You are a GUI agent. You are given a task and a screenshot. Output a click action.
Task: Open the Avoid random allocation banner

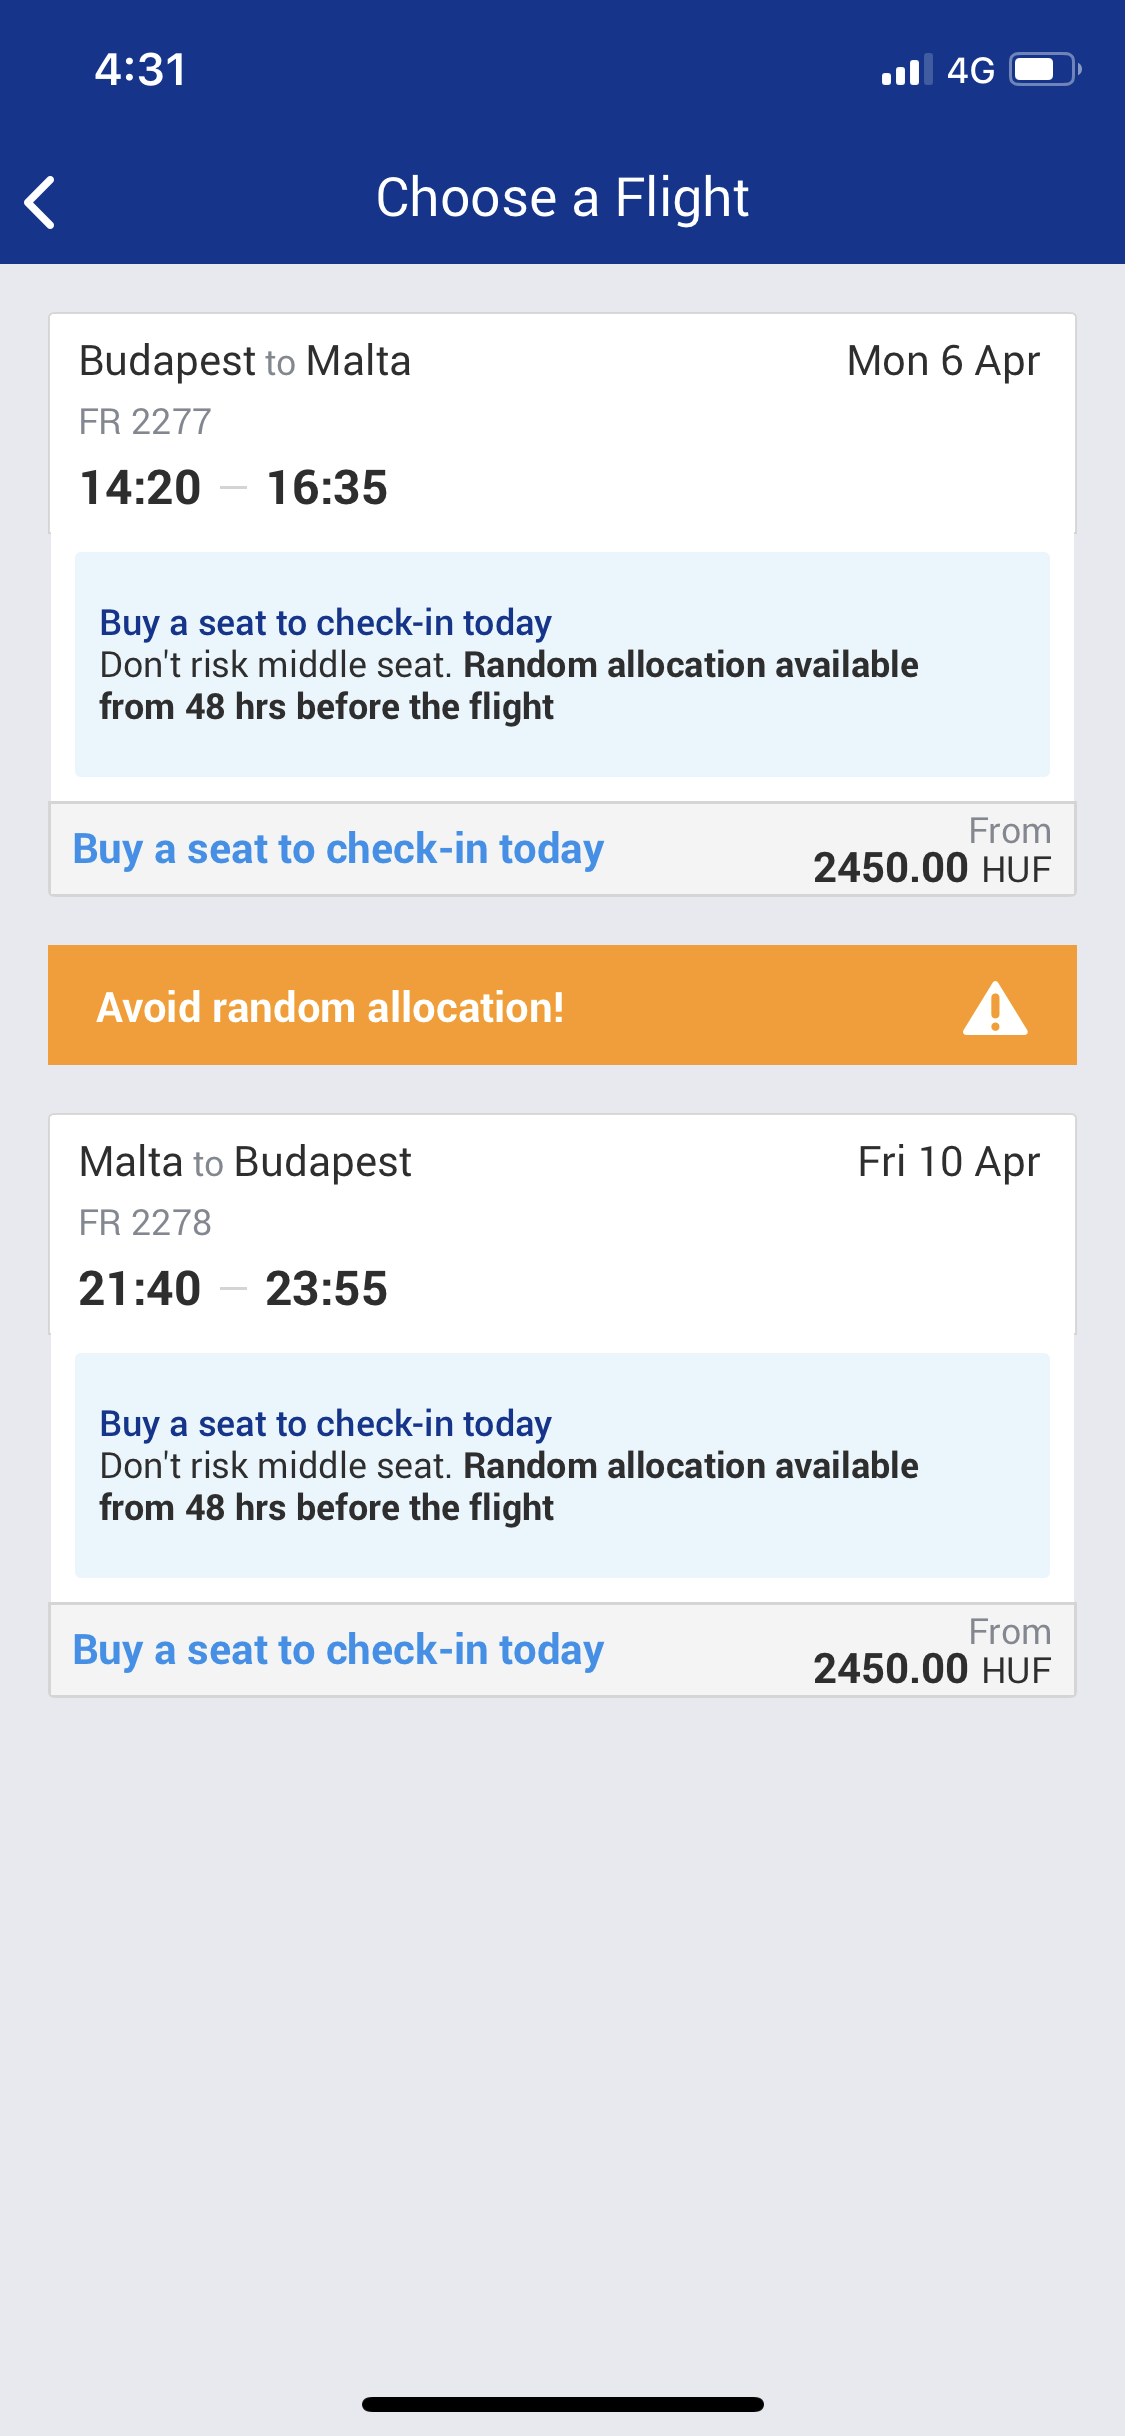[562, 1005]
